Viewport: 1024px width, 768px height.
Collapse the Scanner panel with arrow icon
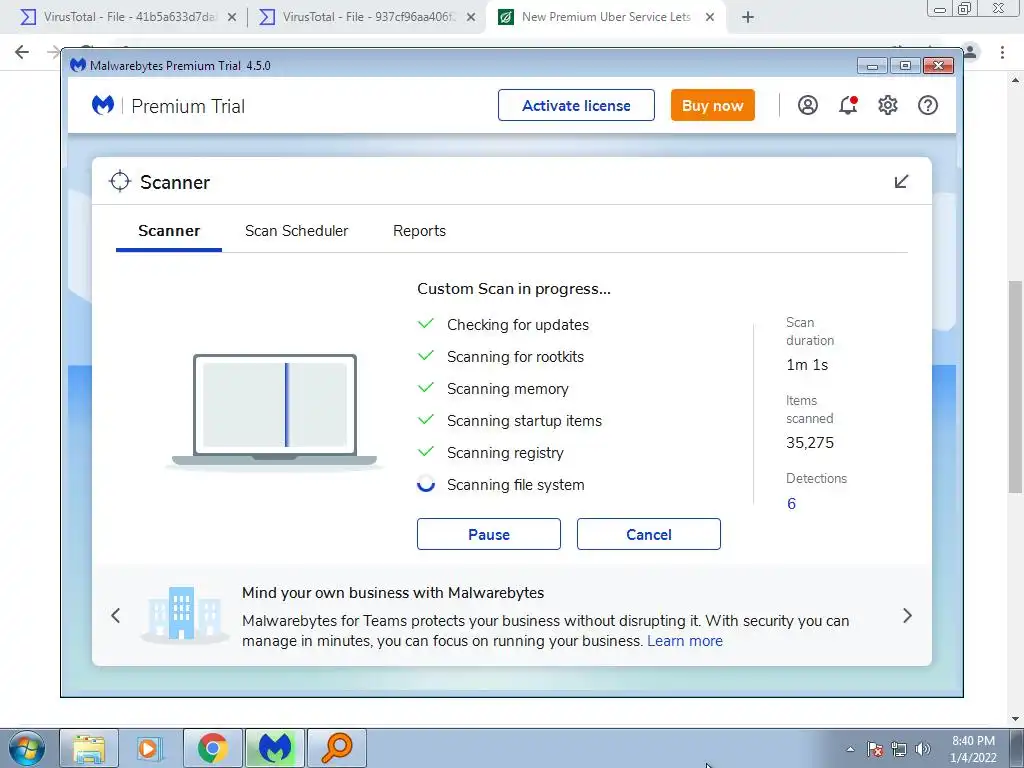(x=901, y=182)
